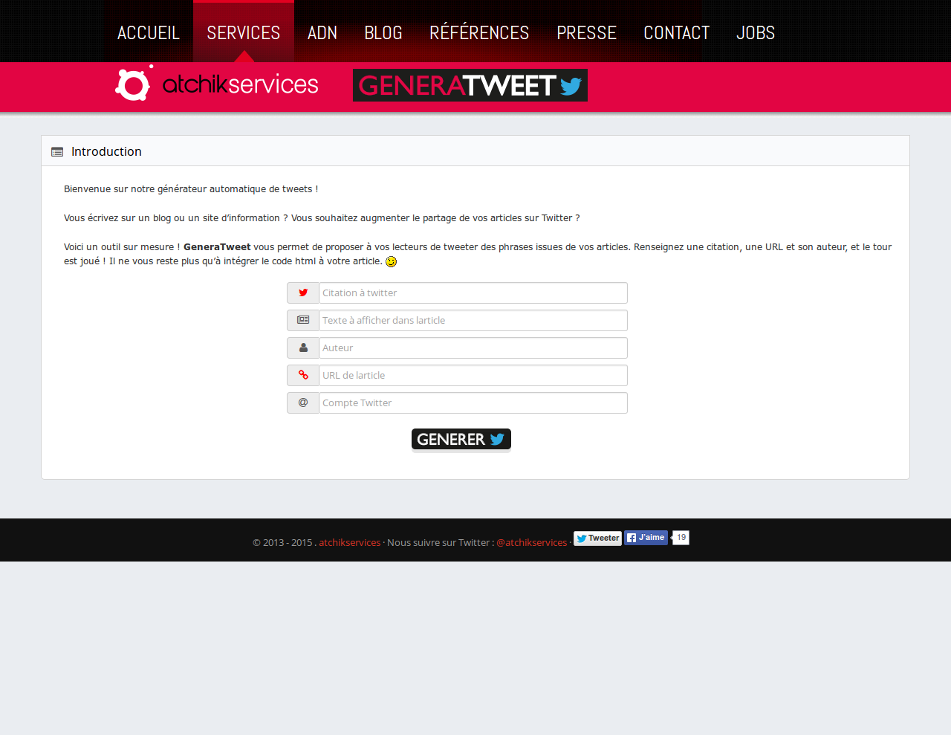Click the 'Vous écrivez sur un blog' sentence
Viewport: 951px width, 735px height.
click(x=322, y=218)
